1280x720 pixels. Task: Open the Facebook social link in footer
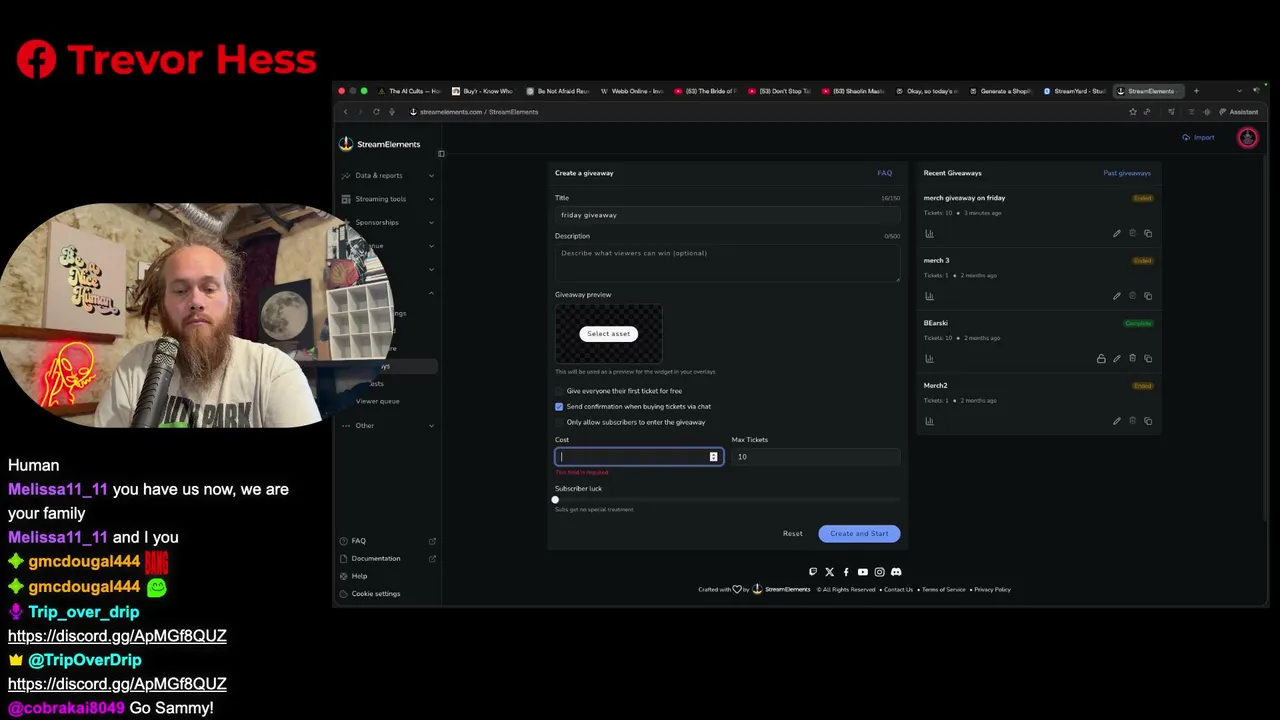tap(846, 572)
